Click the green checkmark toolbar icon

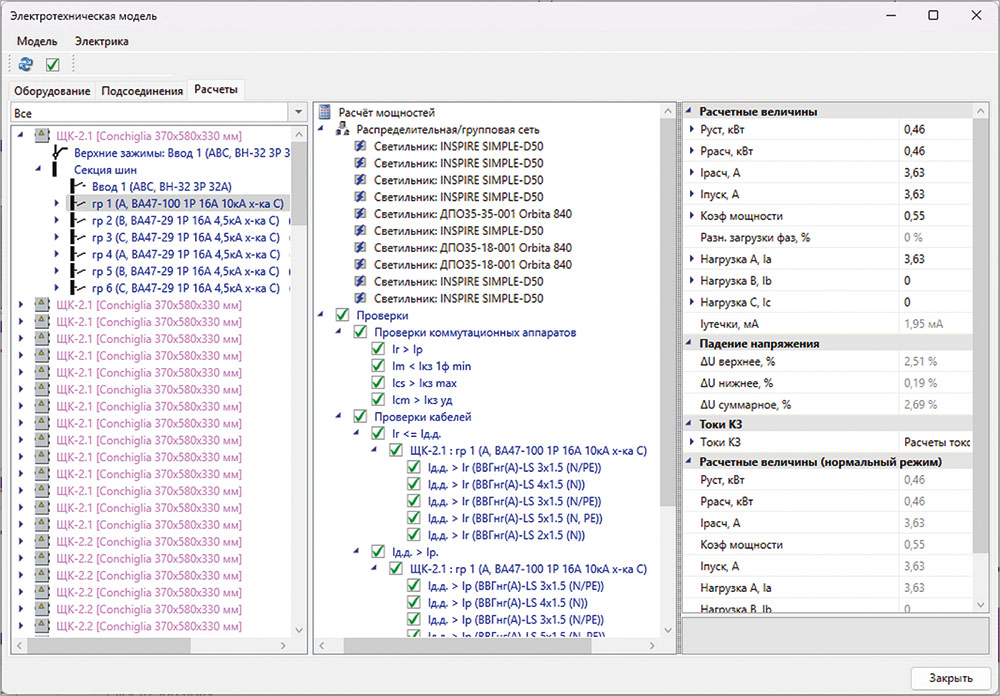click(x=53, y=65)
